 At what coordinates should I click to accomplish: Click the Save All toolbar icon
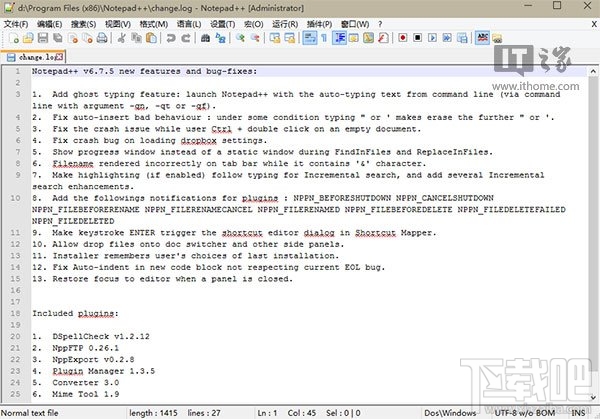pyautogui.click(x=58, y=38)
